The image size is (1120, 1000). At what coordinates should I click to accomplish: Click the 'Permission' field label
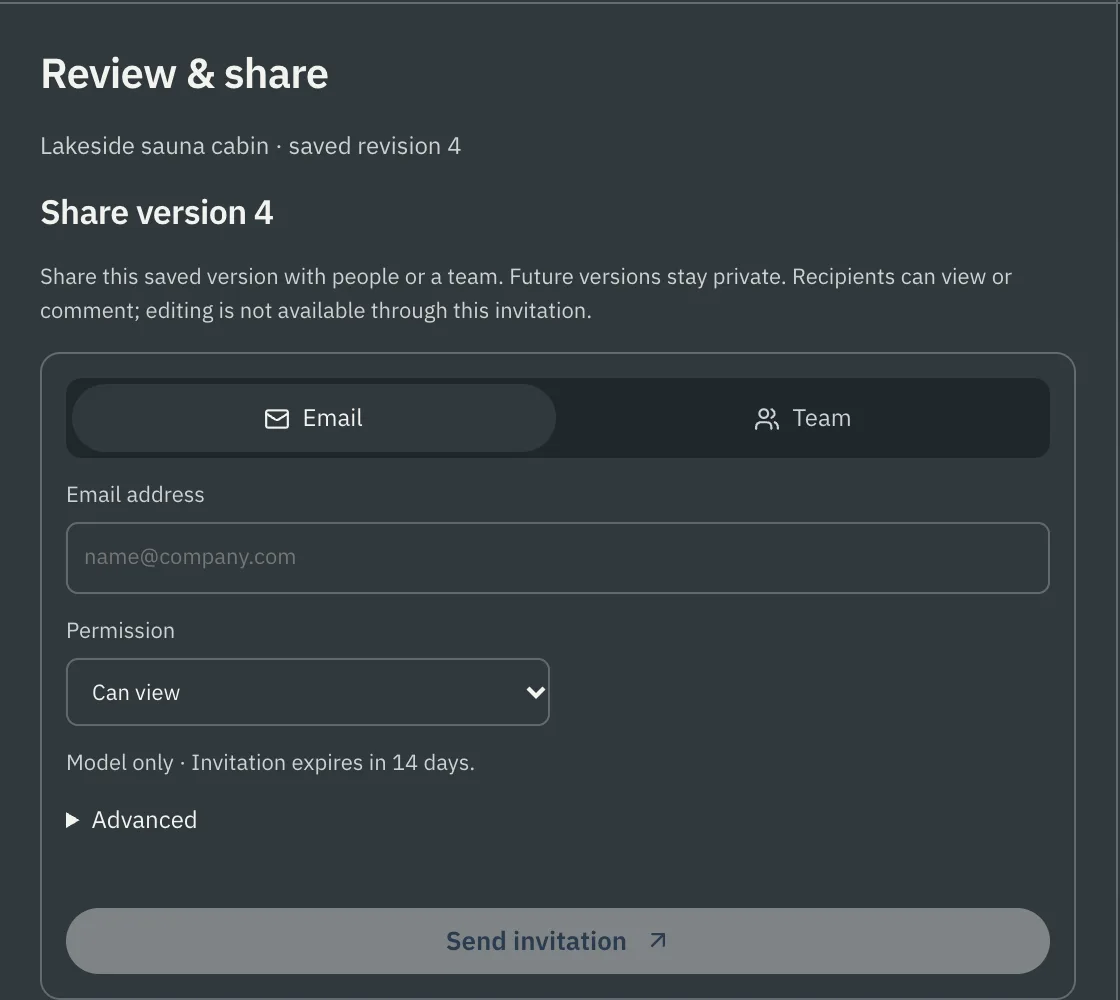[x=121, y=631]
